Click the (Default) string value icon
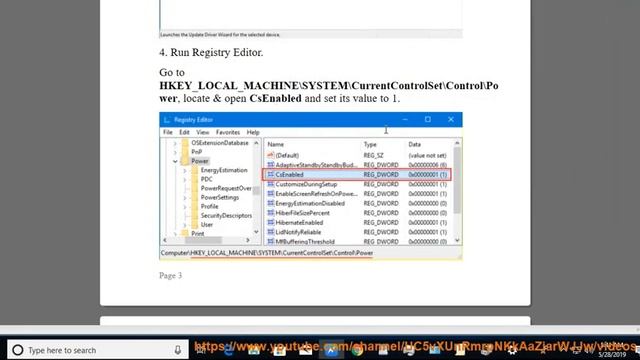640x360 pixels. coord(271,156)
